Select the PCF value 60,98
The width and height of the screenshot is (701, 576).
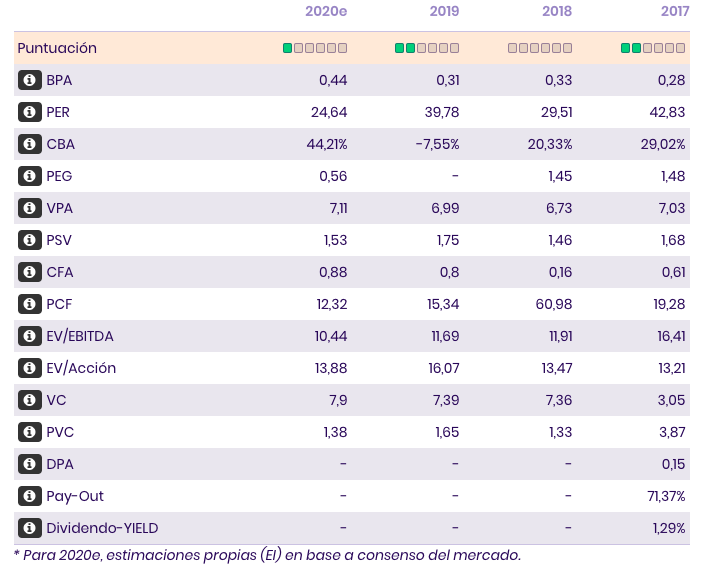pyautogui.click(x=554, y=304)
